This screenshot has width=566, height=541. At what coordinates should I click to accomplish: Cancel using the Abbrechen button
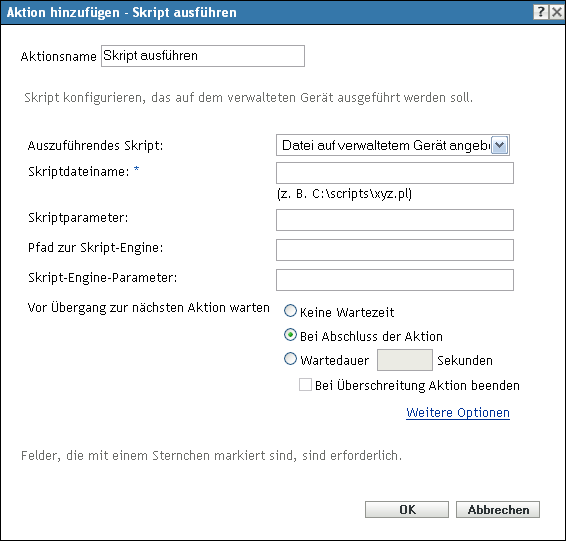tap(498, 509)
